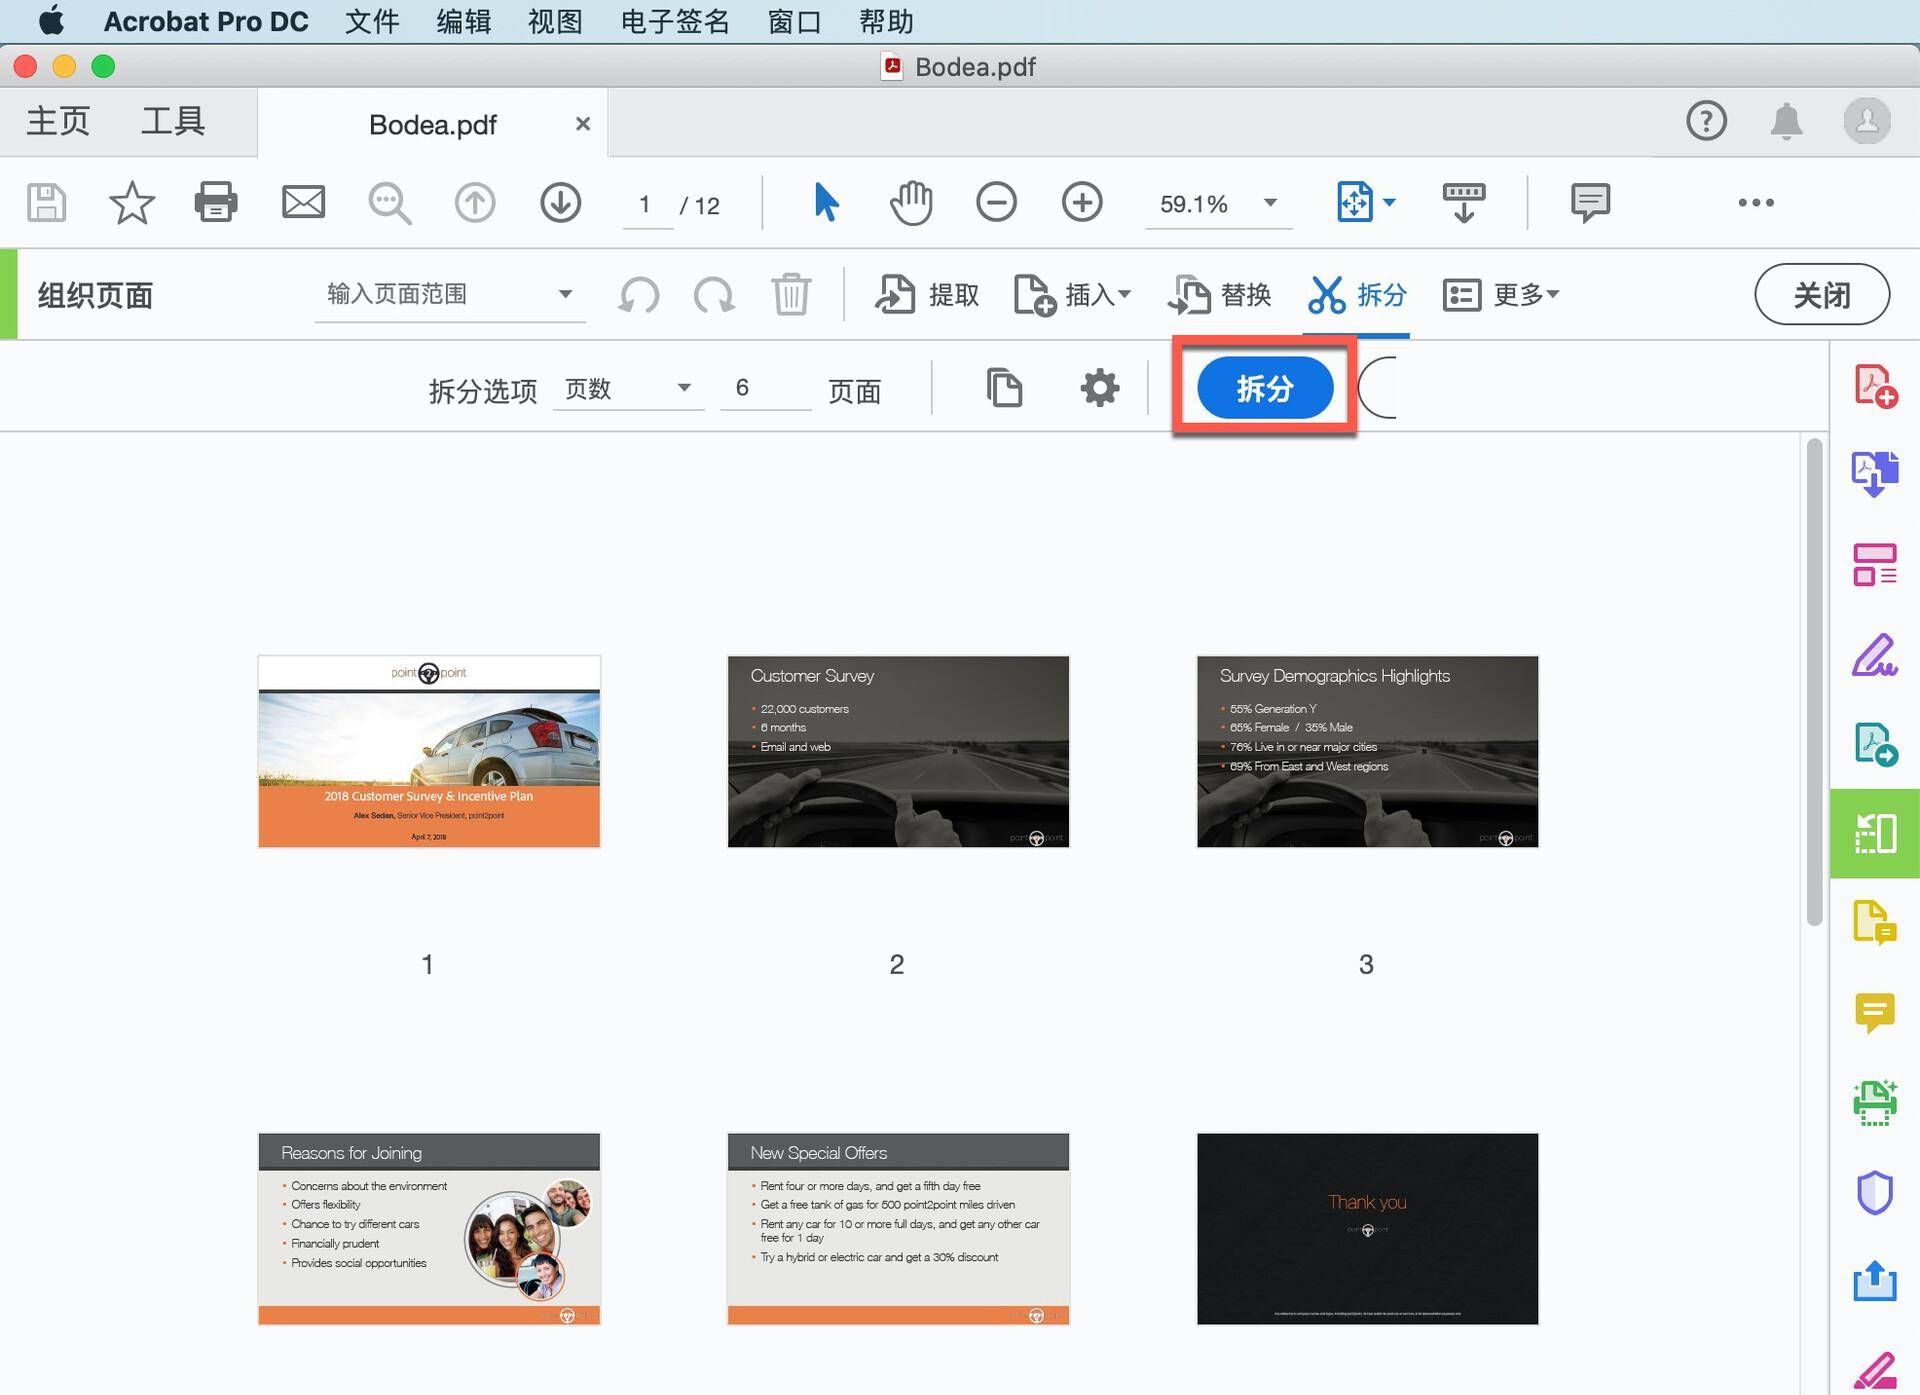Expand the 拆分选项 page count dropdown
1920x1395 pixels.
coord(684,388)
